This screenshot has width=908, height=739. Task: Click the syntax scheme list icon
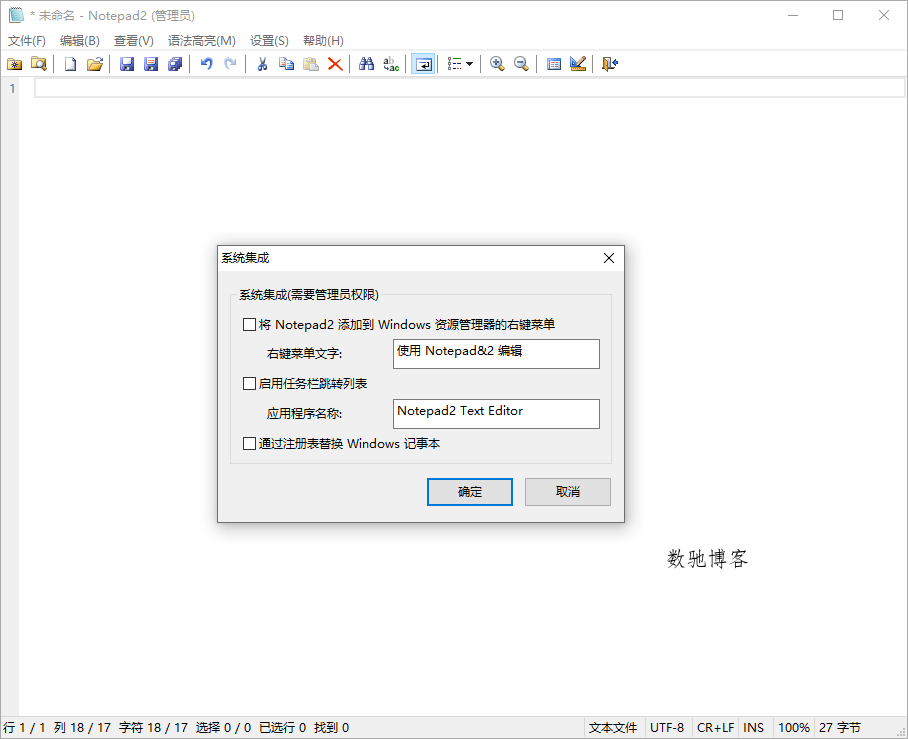click(455, 64)
